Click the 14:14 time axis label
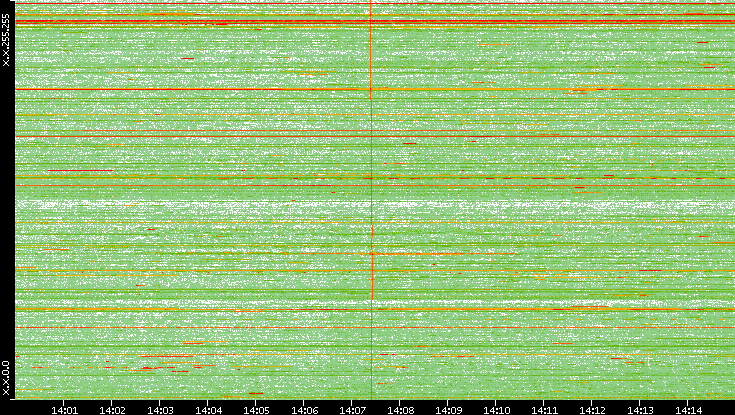Viewport: 735px width, 415px height. 688,410
